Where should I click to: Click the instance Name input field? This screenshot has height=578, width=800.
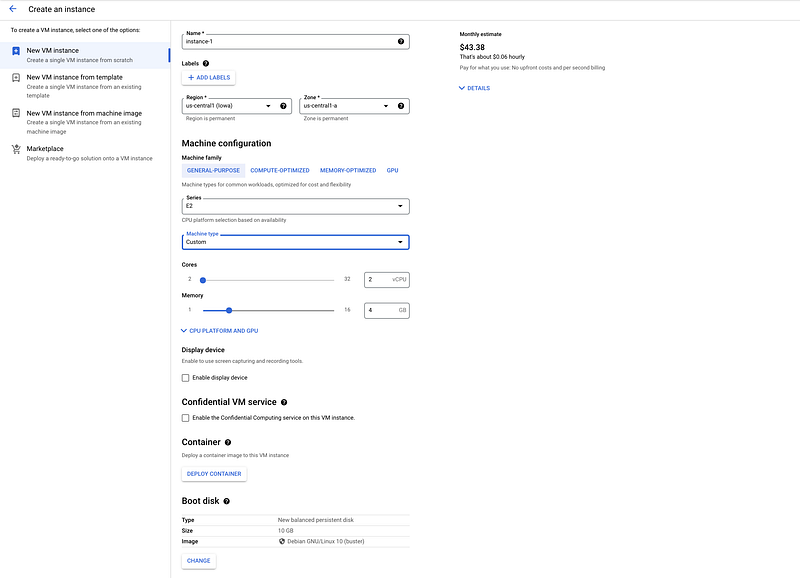[x=295, y=41]
